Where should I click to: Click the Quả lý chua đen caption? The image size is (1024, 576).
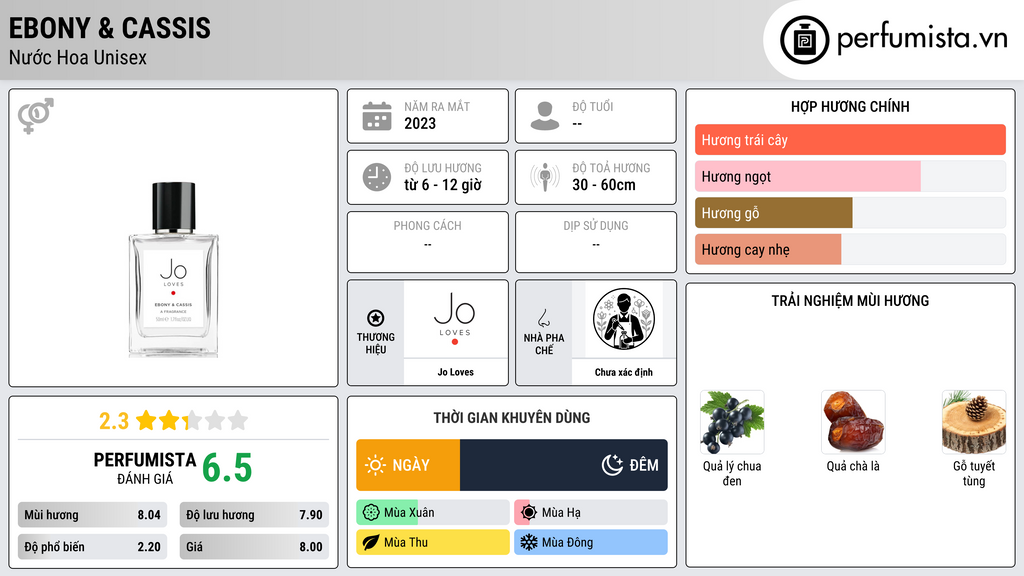coord(732,473)
